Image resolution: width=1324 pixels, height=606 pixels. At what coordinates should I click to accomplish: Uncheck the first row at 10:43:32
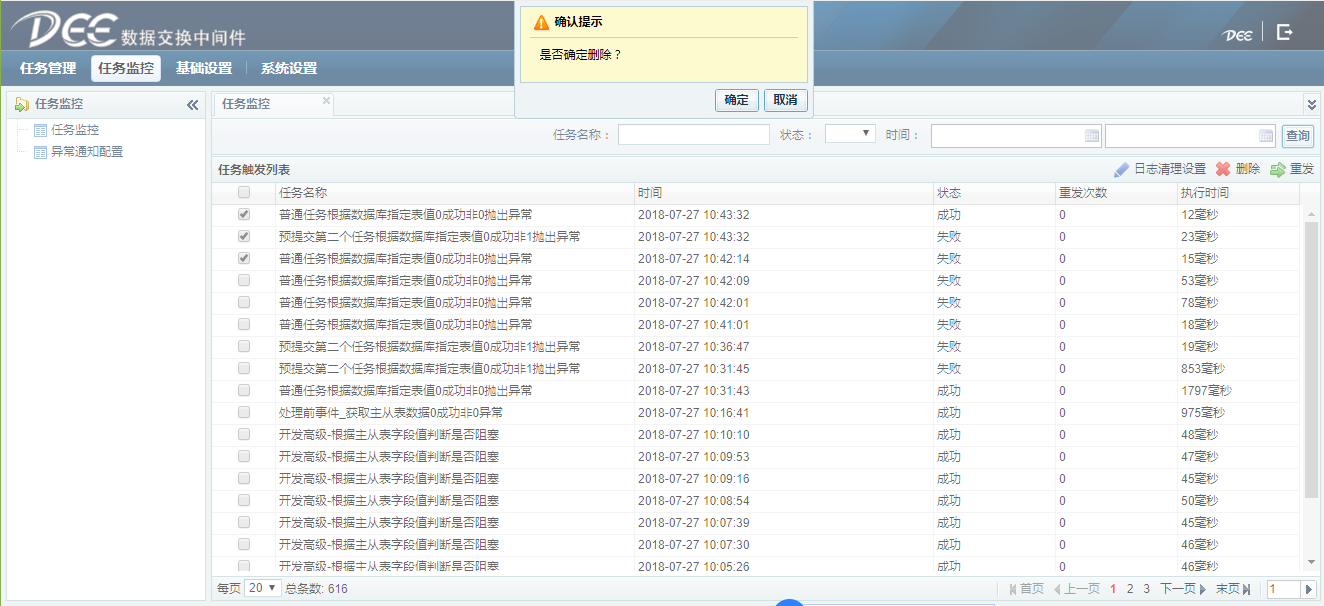[244, 215]
